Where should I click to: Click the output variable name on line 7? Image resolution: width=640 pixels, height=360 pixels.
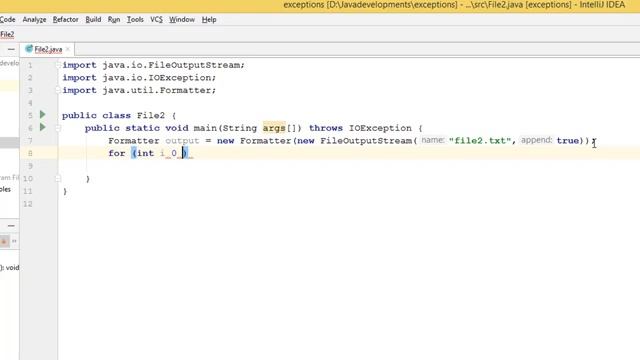(182, 141)
